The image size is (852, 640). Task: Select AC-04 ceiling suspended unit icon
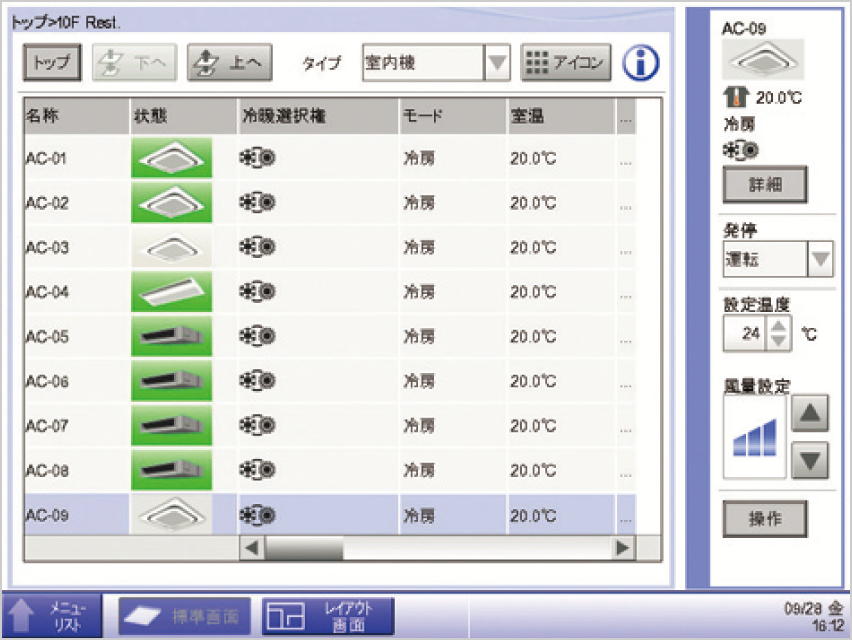(172, 292)
